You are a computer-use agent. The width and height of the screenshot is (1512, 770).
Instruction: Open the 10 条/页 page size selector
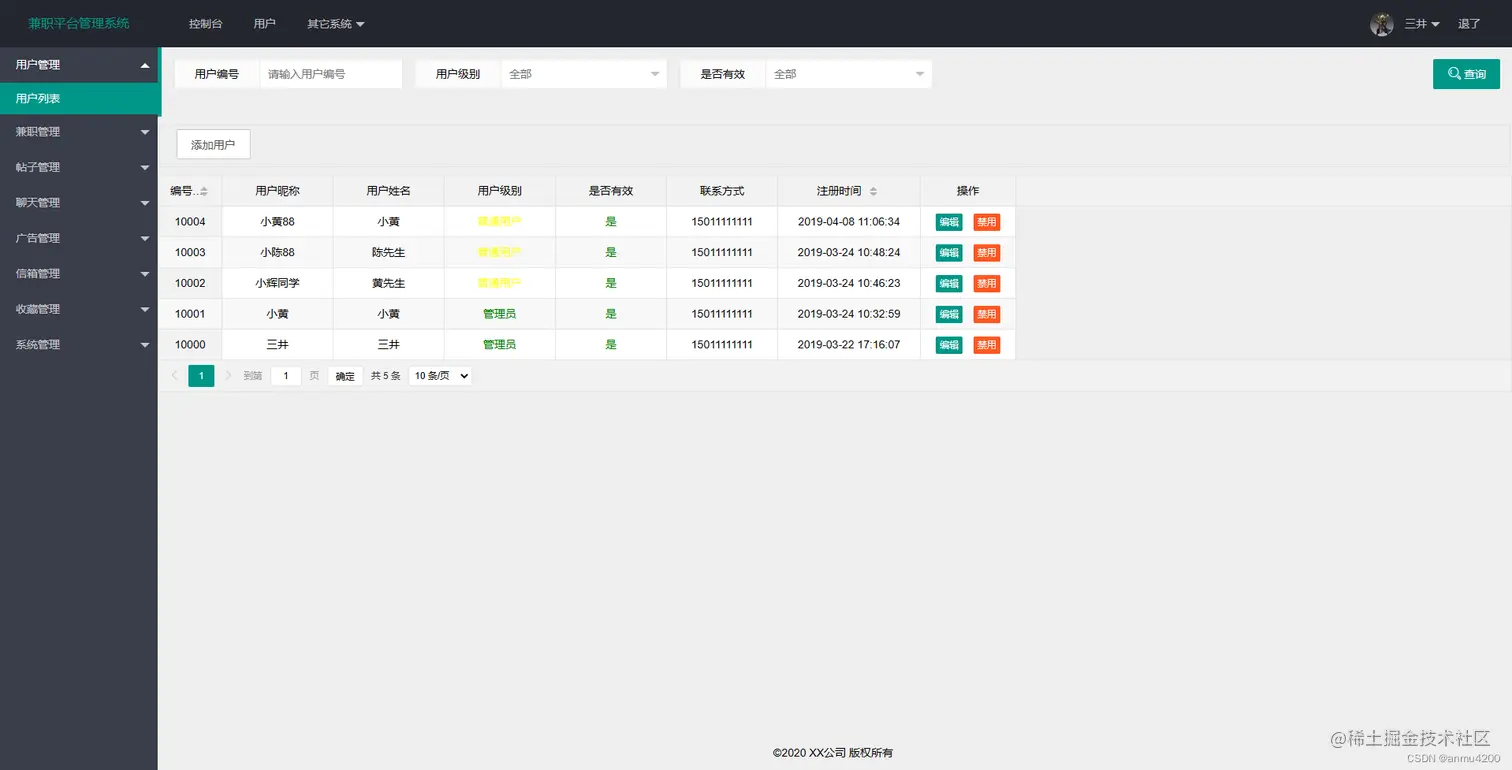click(440, 376)
